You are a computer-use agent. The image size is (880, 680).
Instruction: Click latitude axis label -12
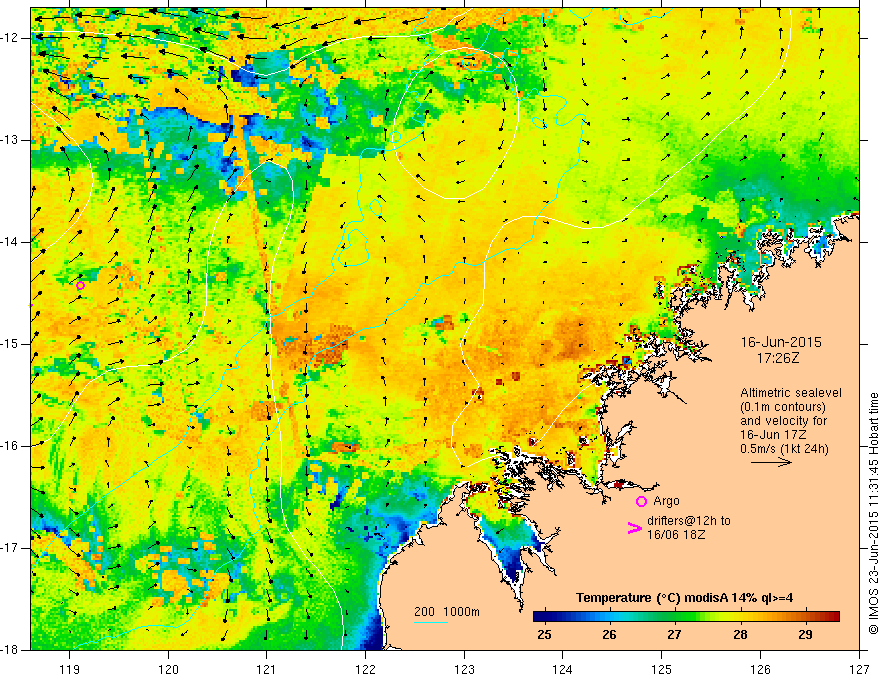point(12,38)
